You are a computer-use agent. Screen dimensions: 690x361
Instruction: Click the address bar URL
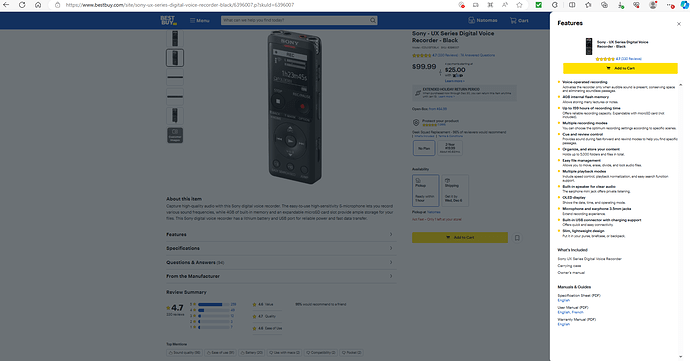click(180, 5)
